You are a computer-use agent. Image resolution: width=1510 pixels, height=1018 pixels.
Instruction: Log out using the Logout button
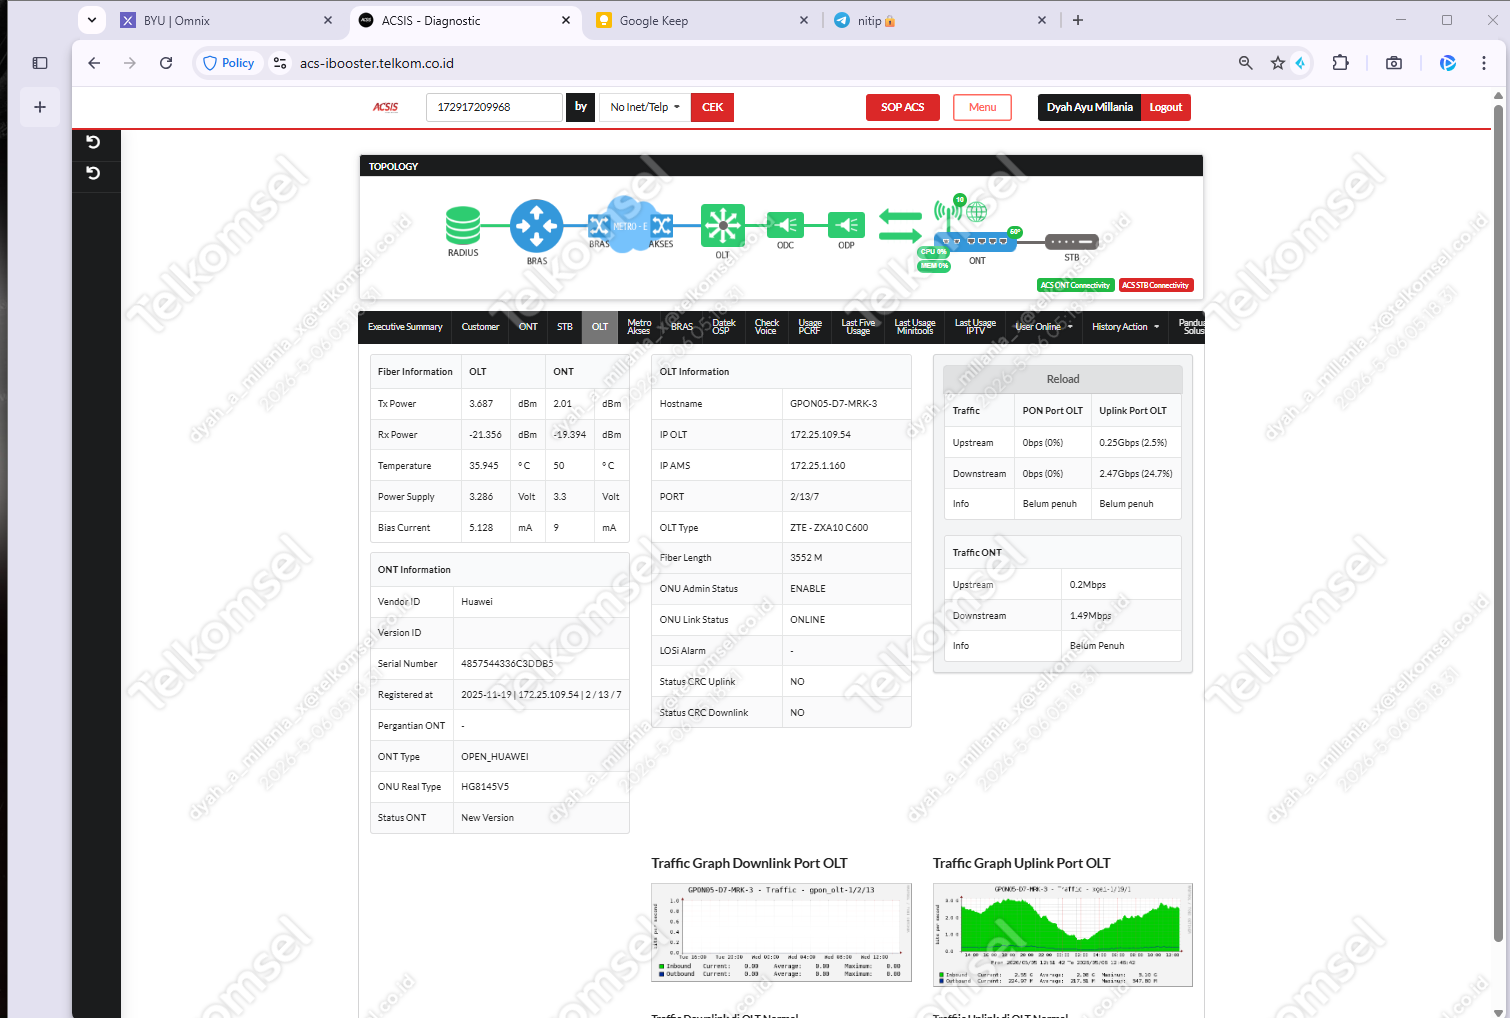click(1166, 107)
